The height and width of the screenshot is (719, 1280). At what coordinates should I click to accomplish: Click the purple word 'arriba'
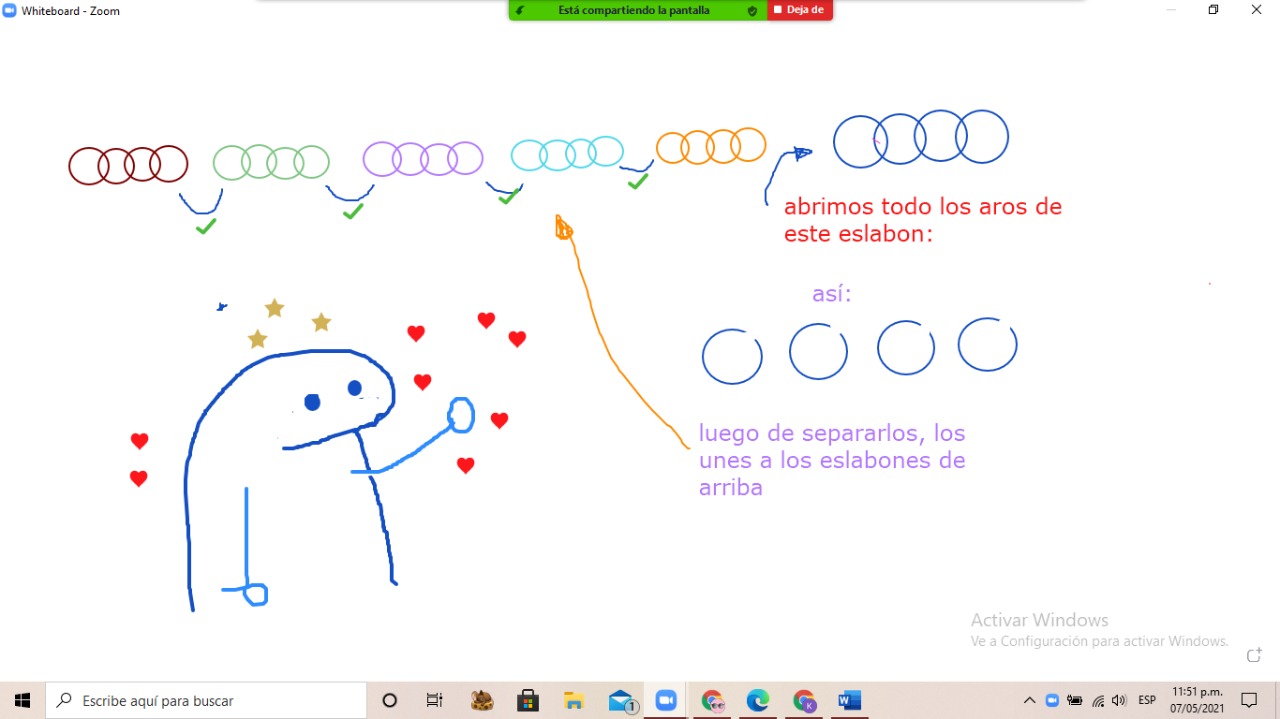tap(730, 488)
